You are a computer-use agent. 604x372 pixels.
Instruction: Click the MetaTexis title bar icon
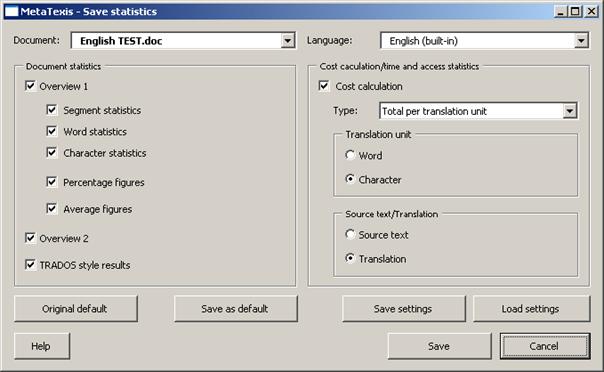12,12
